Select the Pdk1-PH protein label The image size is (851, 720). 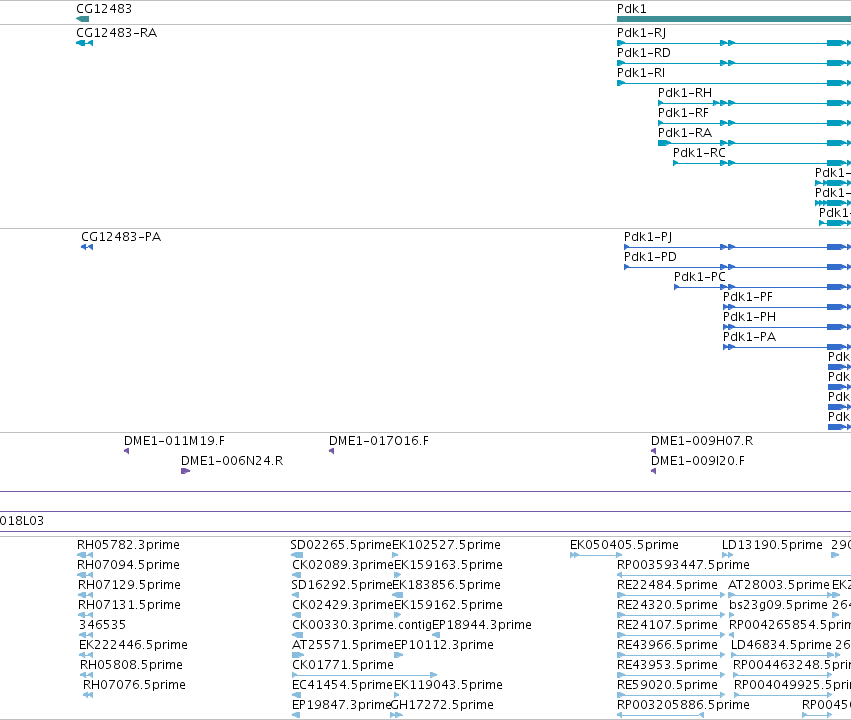point(750,317)
